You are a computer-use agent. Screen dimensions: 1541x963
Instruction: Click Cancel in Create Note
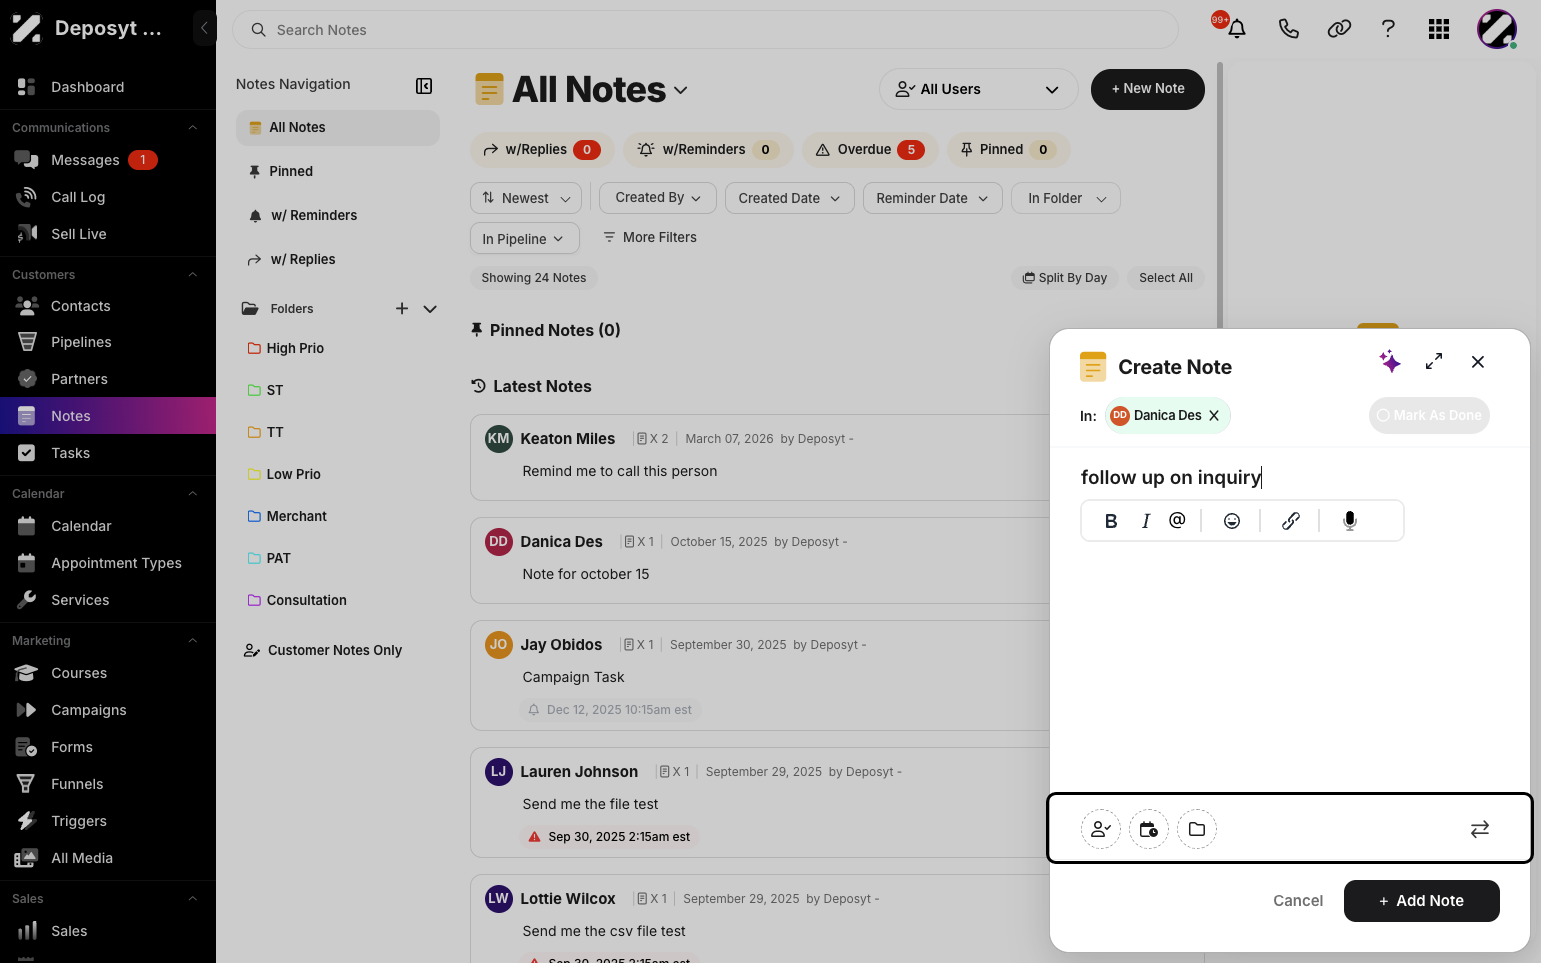(1298, 901)
